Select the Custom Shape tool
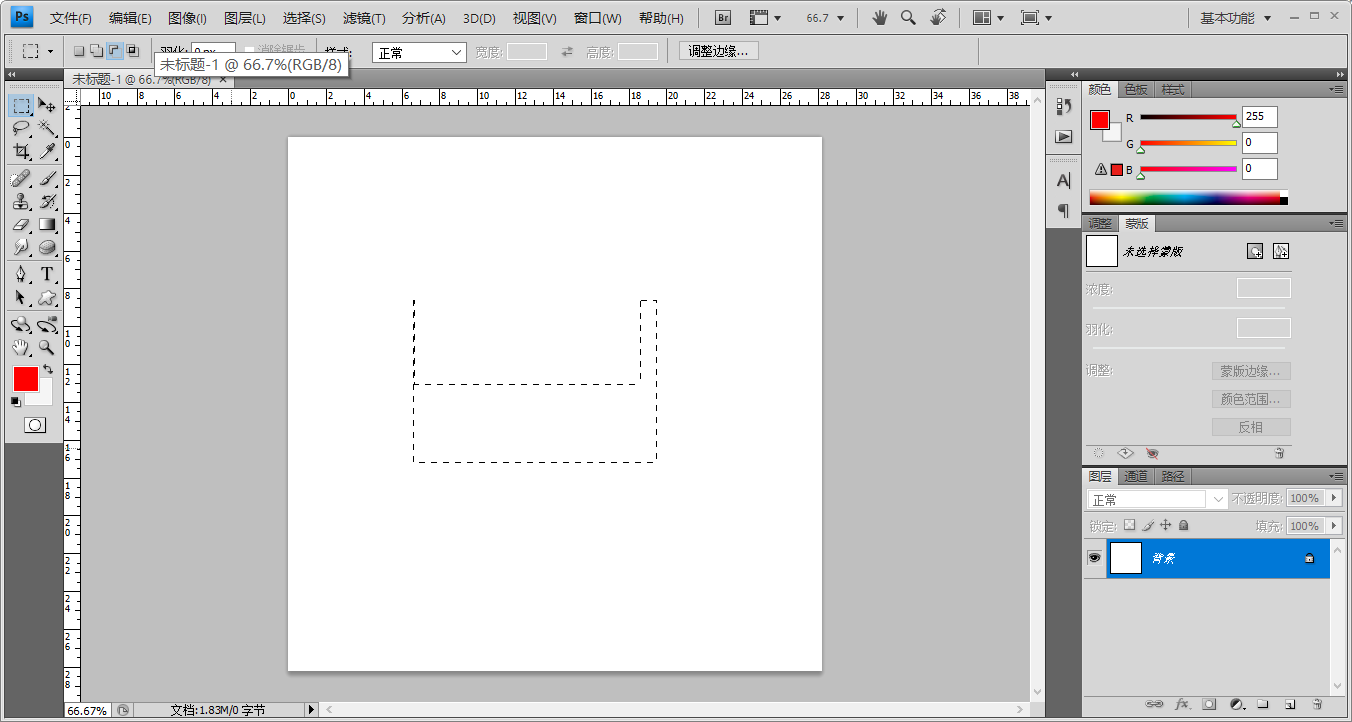Viewport: 1352px width, 722px height. click(46, 297)
